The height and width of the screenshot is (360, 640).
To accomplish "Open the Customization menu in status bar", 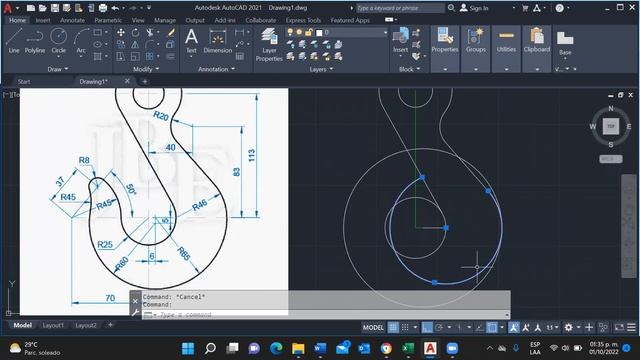I will pos(631,327).
